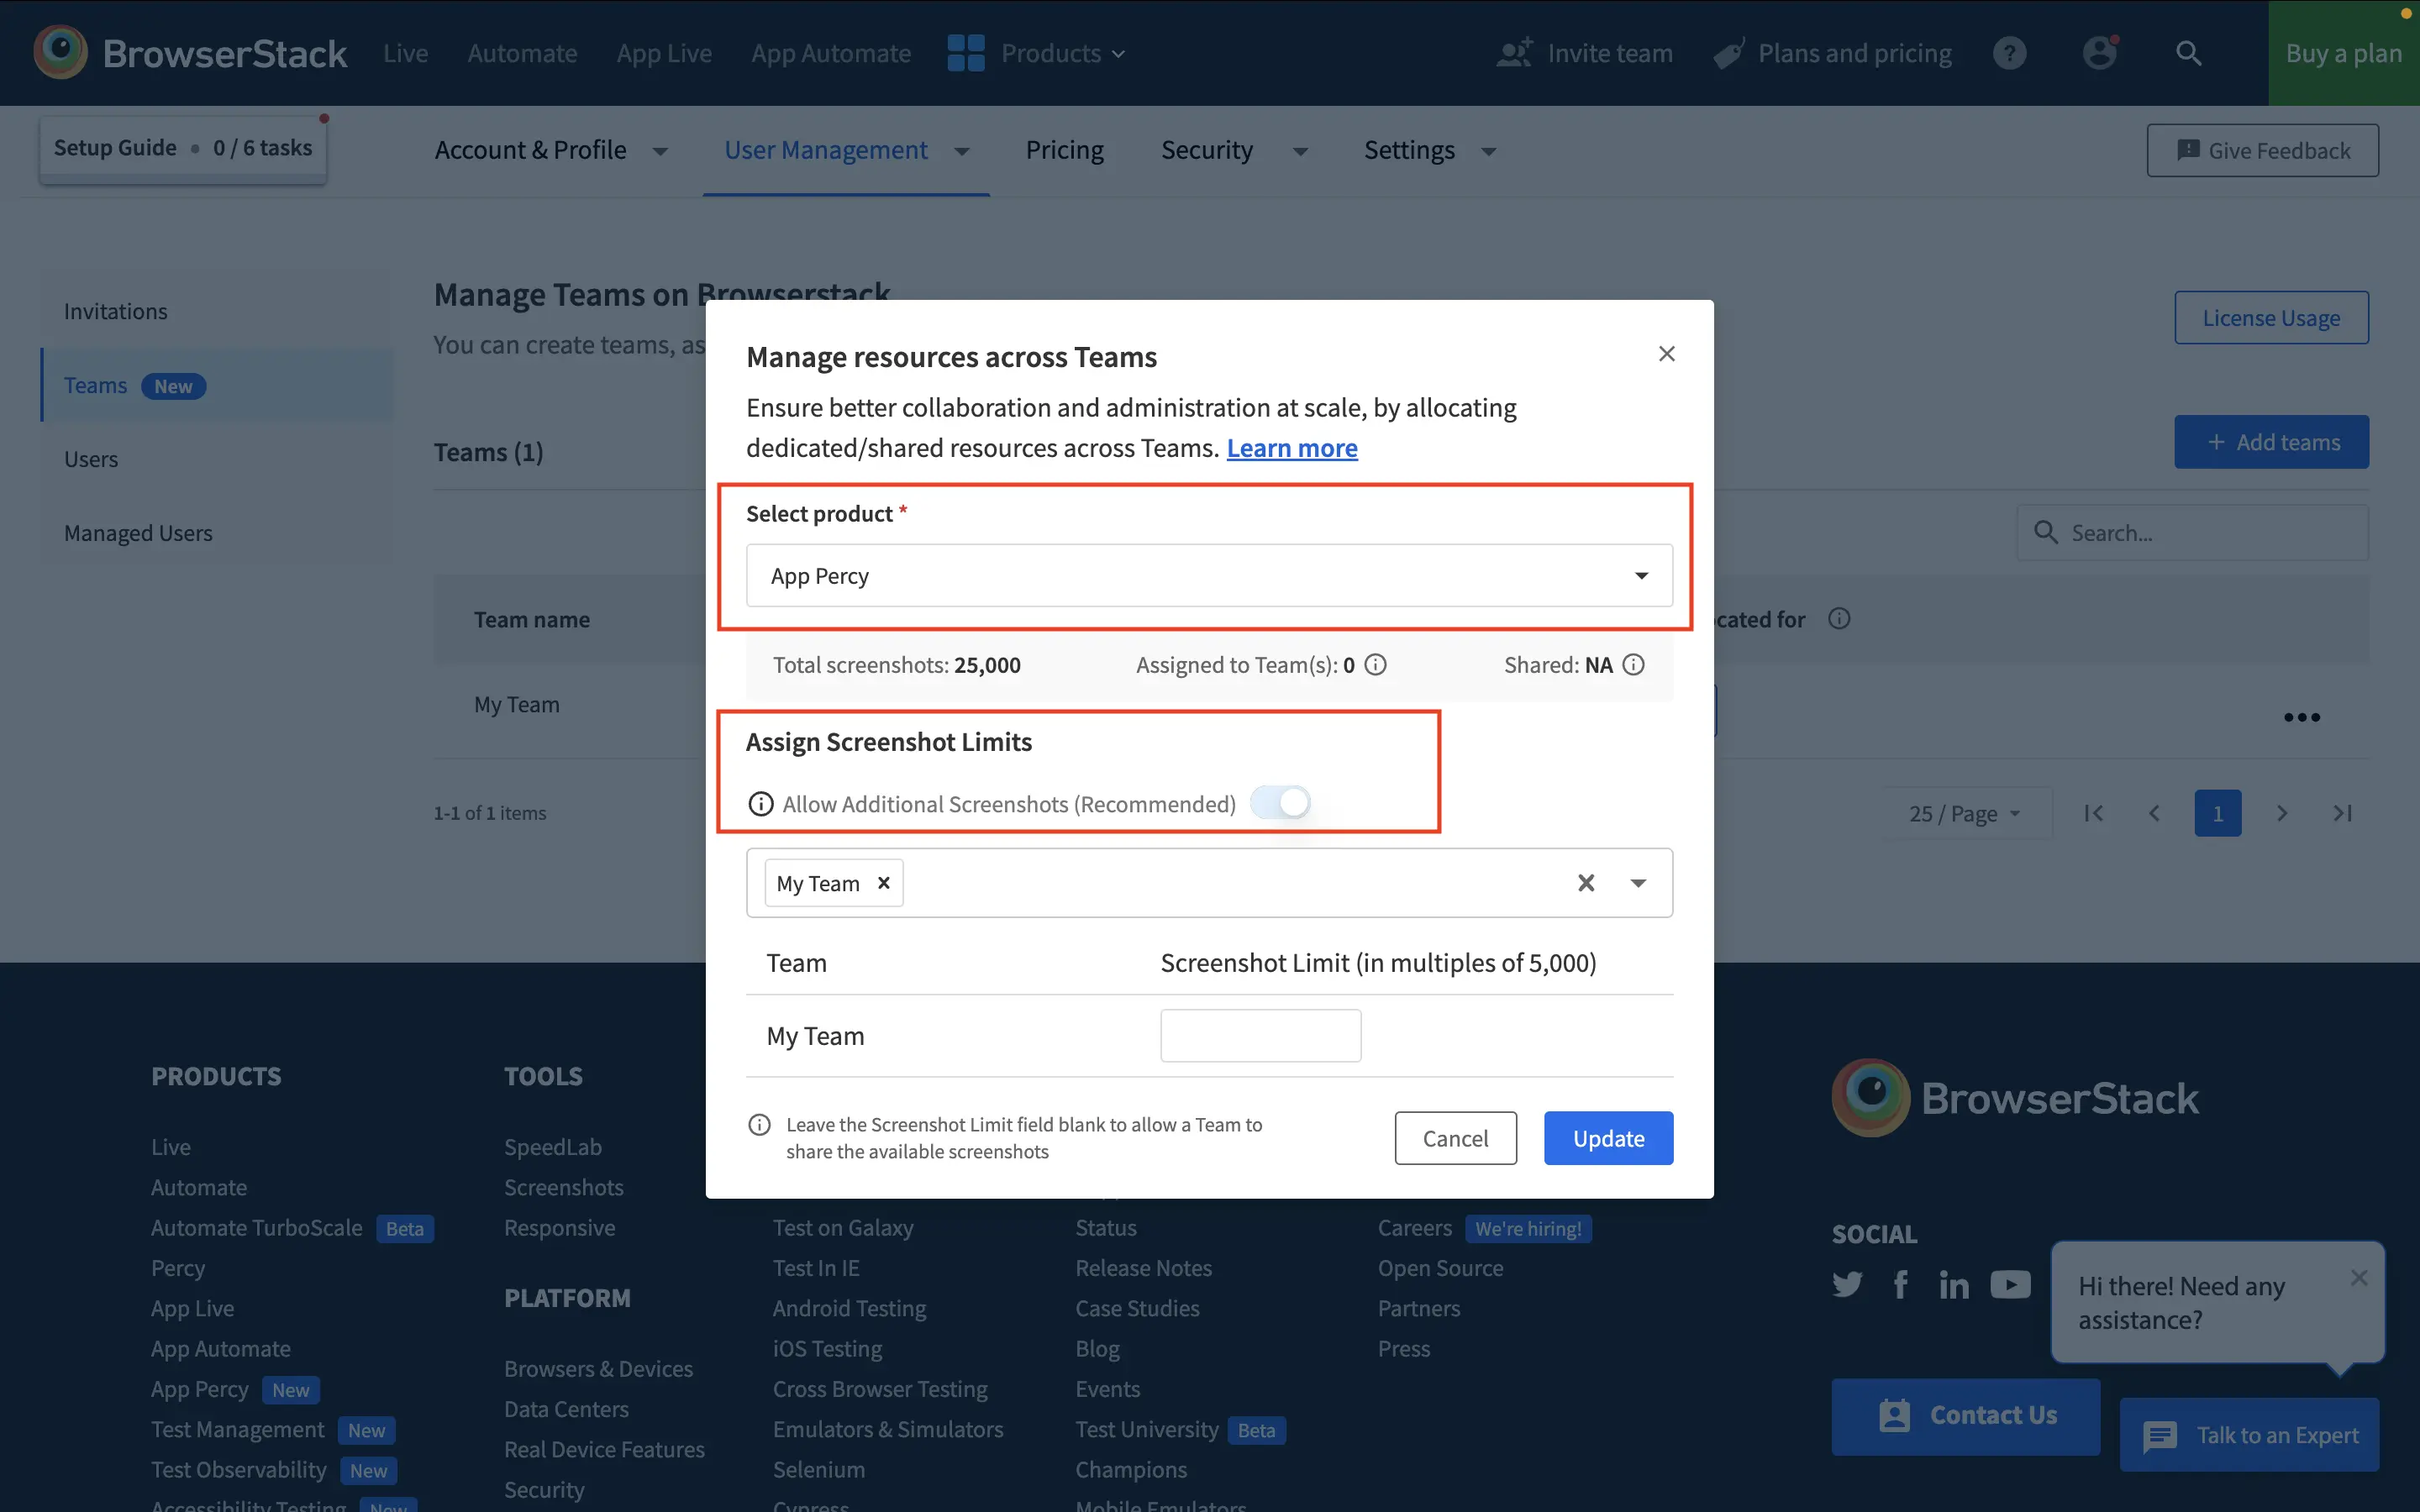Expand the Products menu in header
This screenshot has width=2420, height=1512.
[x=1064, y=53]
